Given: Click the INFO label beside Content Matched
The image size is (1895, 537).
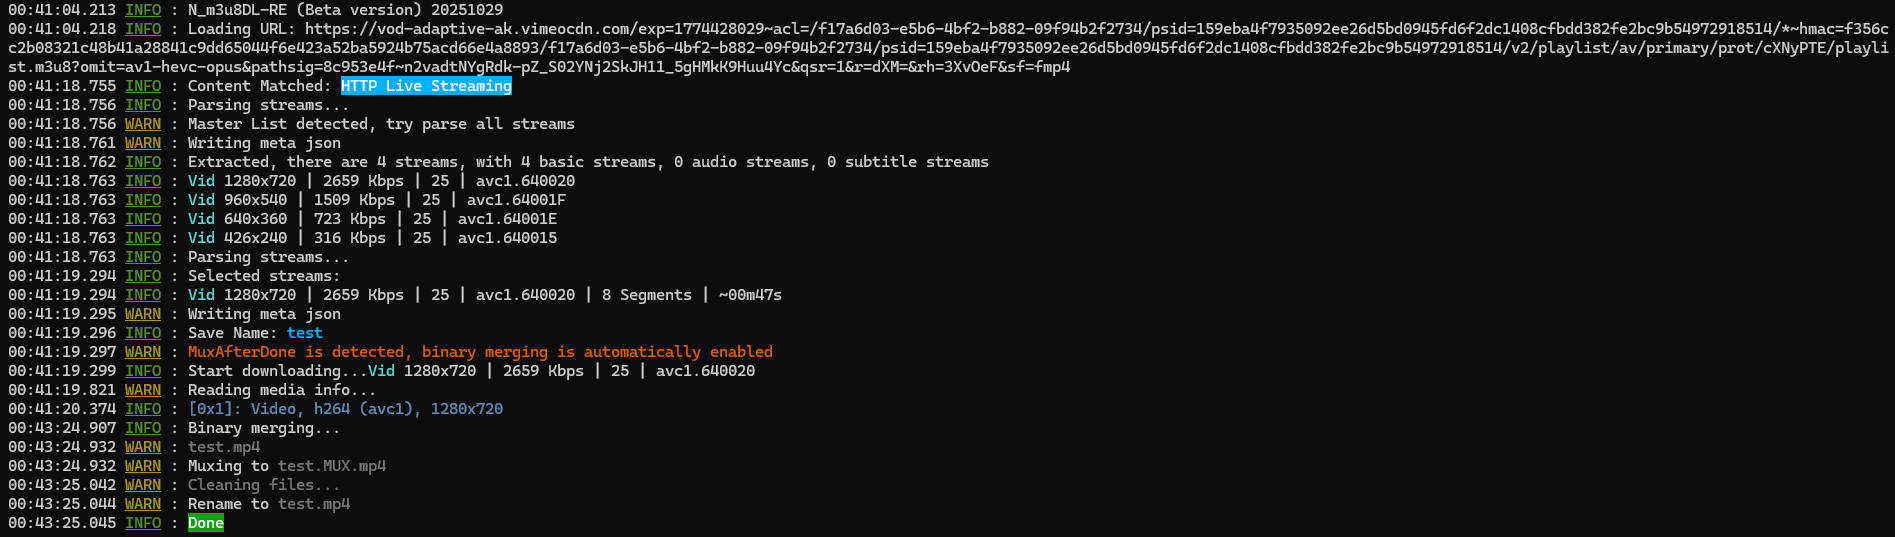Looking at the screenshot, I should pos(143,86).
